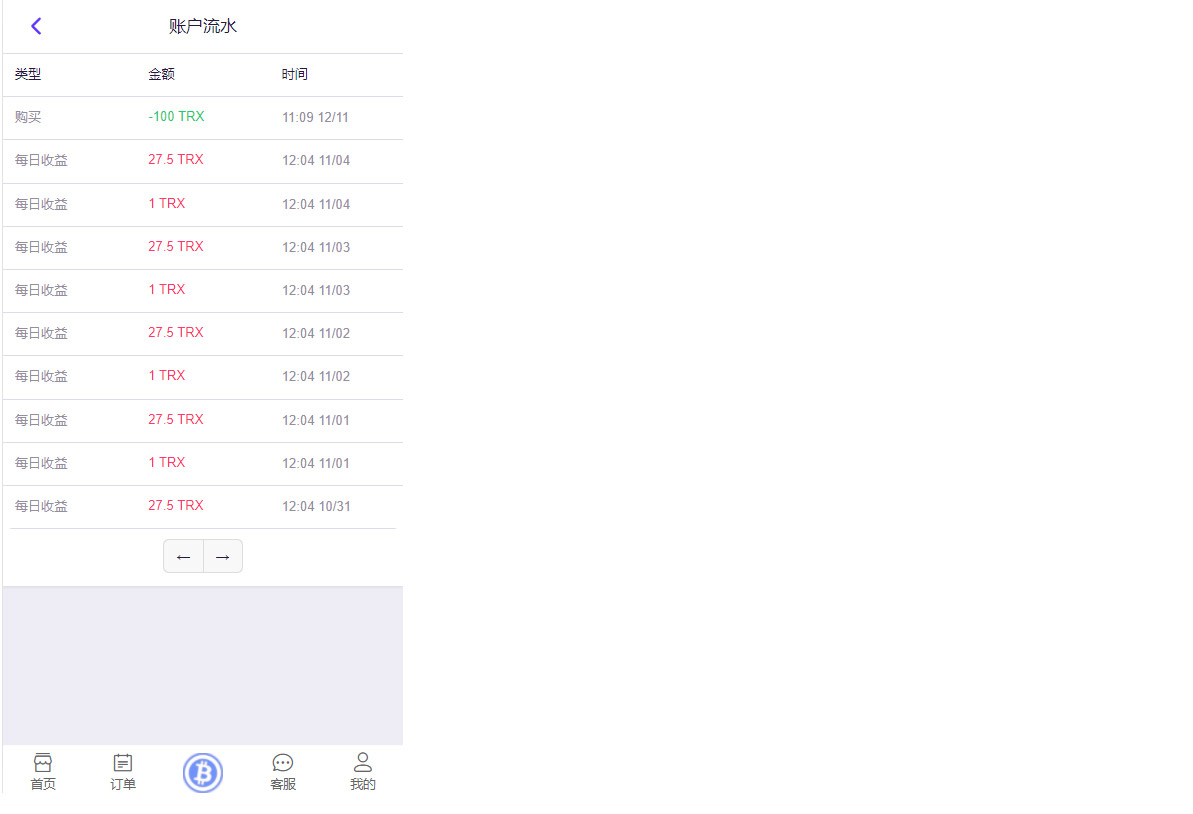Tap the central Bitcoin coin icon
Viewport: 1193px width, 814px height.
[x=202, y=773]
